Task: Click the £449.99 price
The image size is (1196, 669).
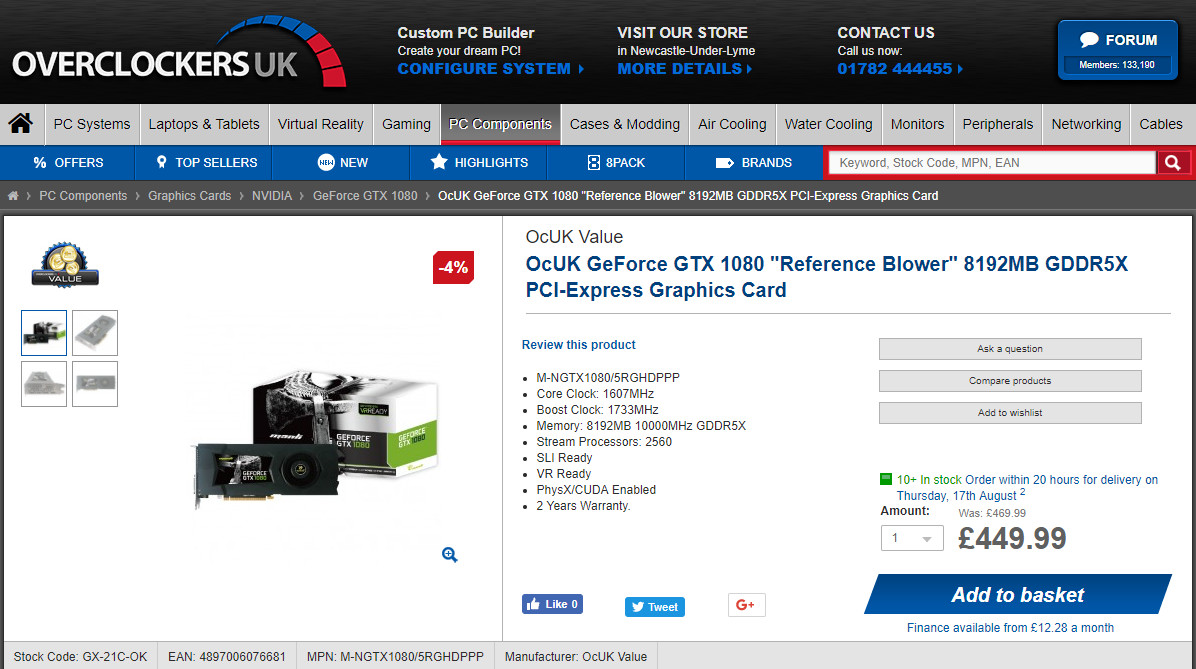Action: click(x=1012, y=539)
